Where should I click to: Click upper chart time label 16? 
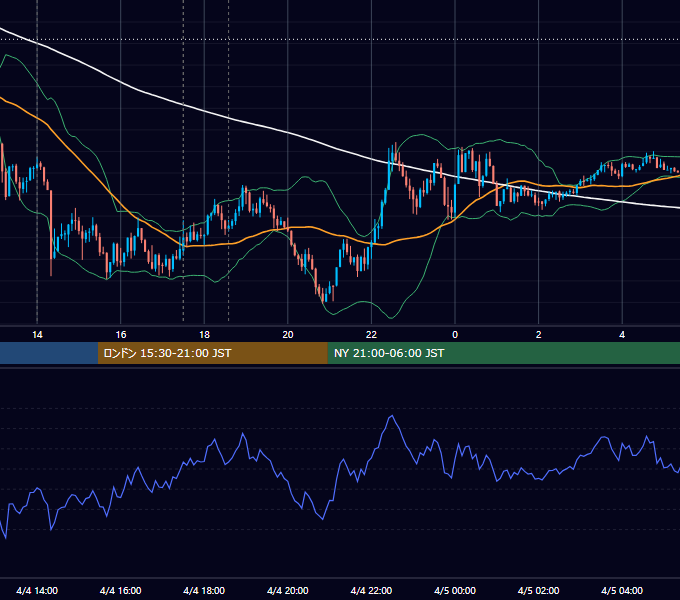(121, 335)
